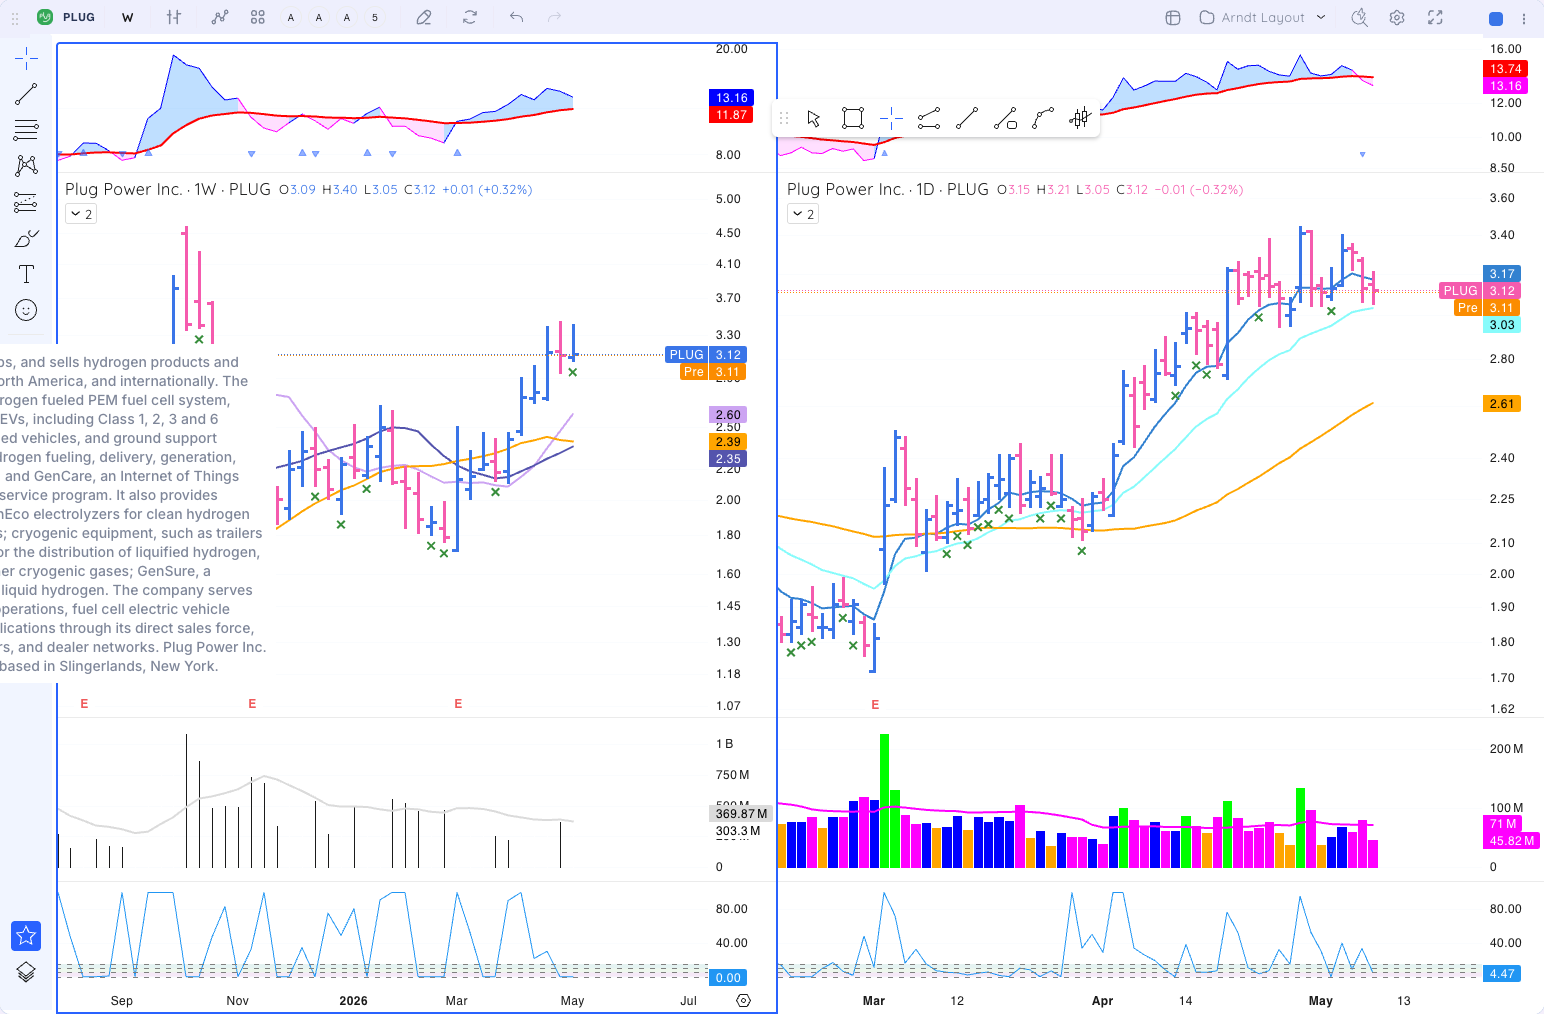Click the daily chart title Plug Power 1D
This screenshot has height=1014, width=1544.
coord(888,189)
